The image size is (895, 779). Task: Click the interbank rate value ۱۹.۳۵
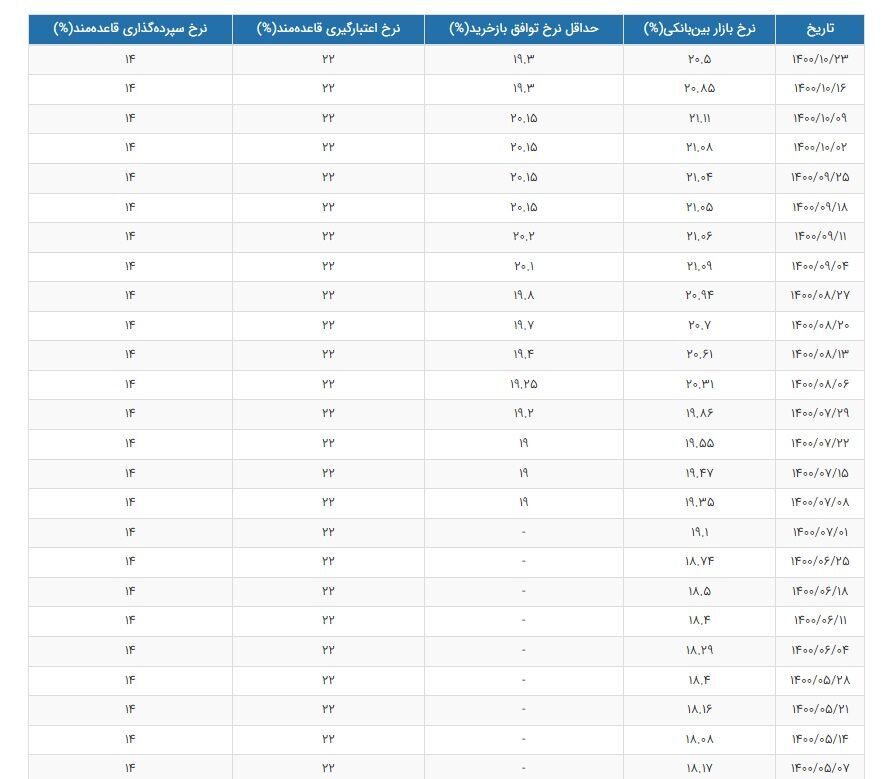tap(699, 502)
